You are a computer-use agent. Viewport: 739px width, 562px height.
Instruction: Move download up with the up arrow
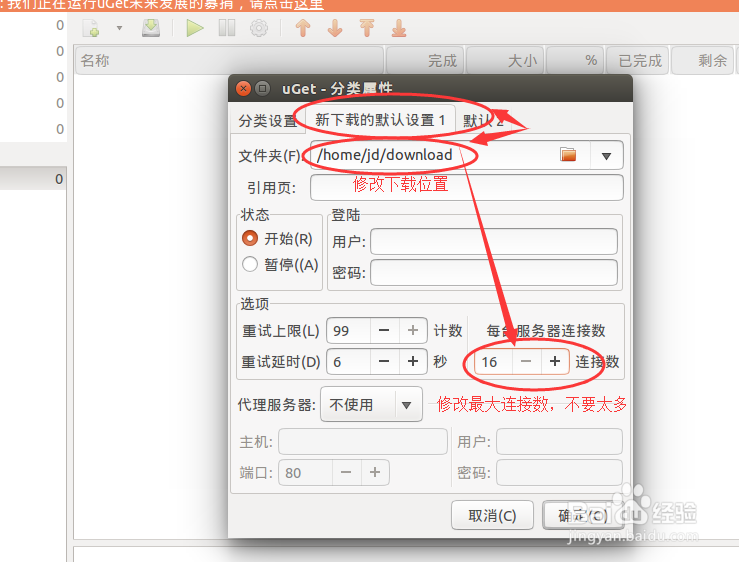[x=303, y=28]
